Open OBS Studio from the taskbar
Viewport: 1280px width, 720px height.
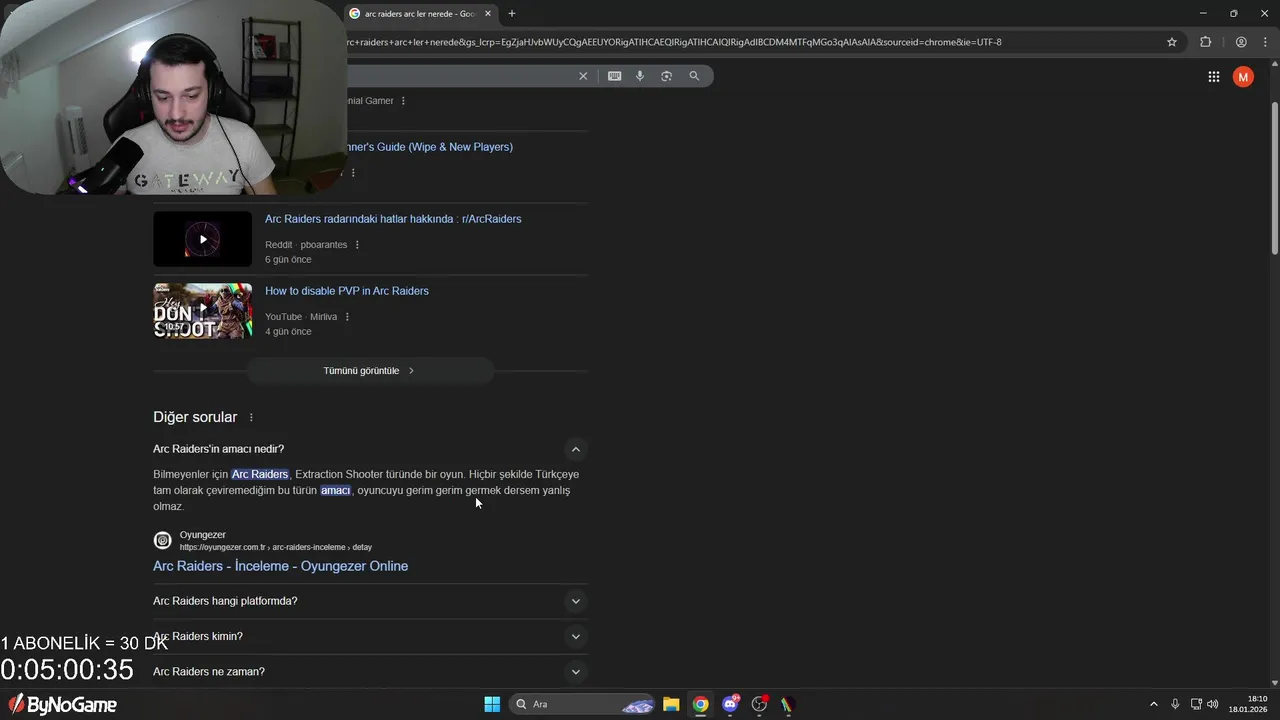point(760,704)
